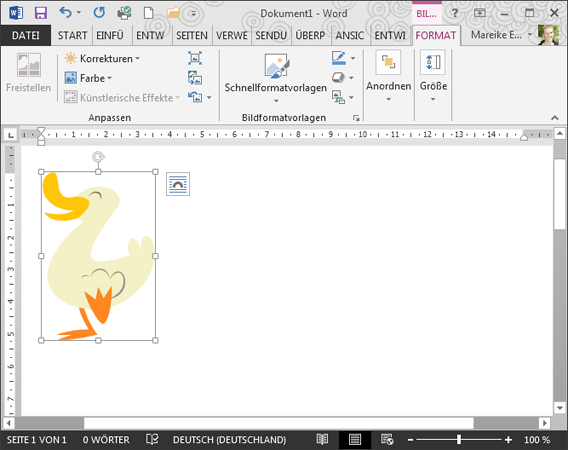Expand the reset picture dropdown arrow

click(x=209, y=97)
